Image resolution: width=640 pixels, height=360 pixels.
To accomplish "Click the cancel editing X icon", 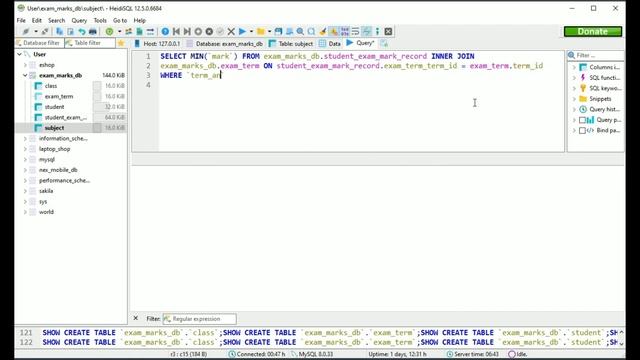I will tap(231, 31).
